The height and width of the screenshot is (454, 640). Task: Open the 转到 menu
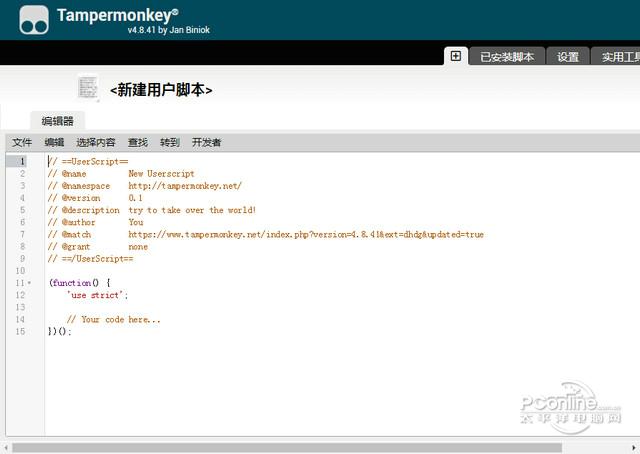coord(170,142)
